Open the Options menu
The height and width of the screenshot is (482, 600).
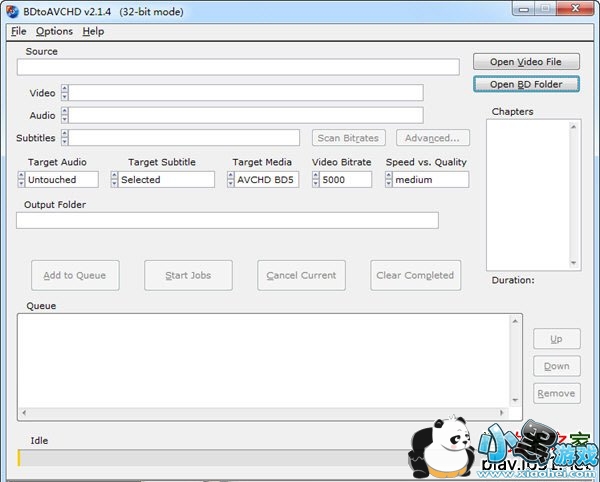coord(54,31)
